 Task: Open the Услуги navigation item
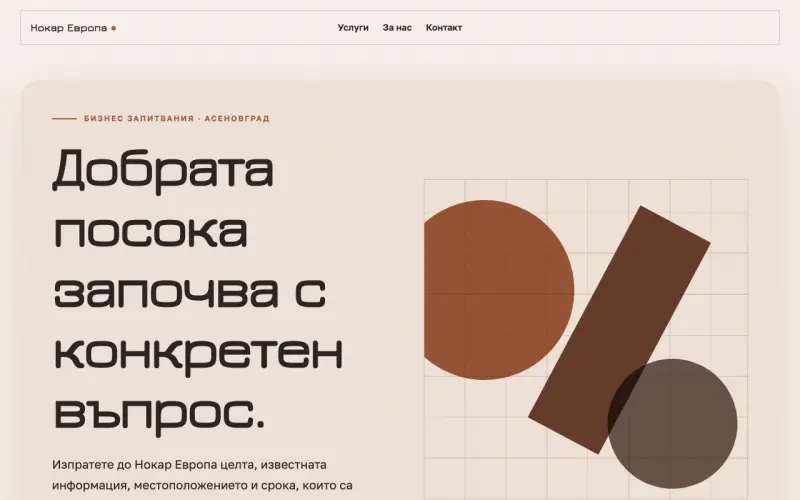coord(353,28)
